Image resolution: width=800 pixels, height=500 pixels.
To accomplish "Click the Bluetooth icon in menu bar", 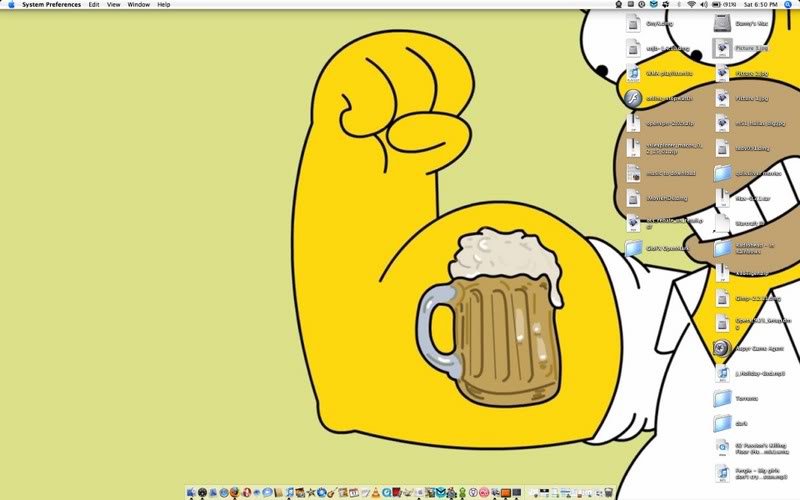I will coord(679,5).
